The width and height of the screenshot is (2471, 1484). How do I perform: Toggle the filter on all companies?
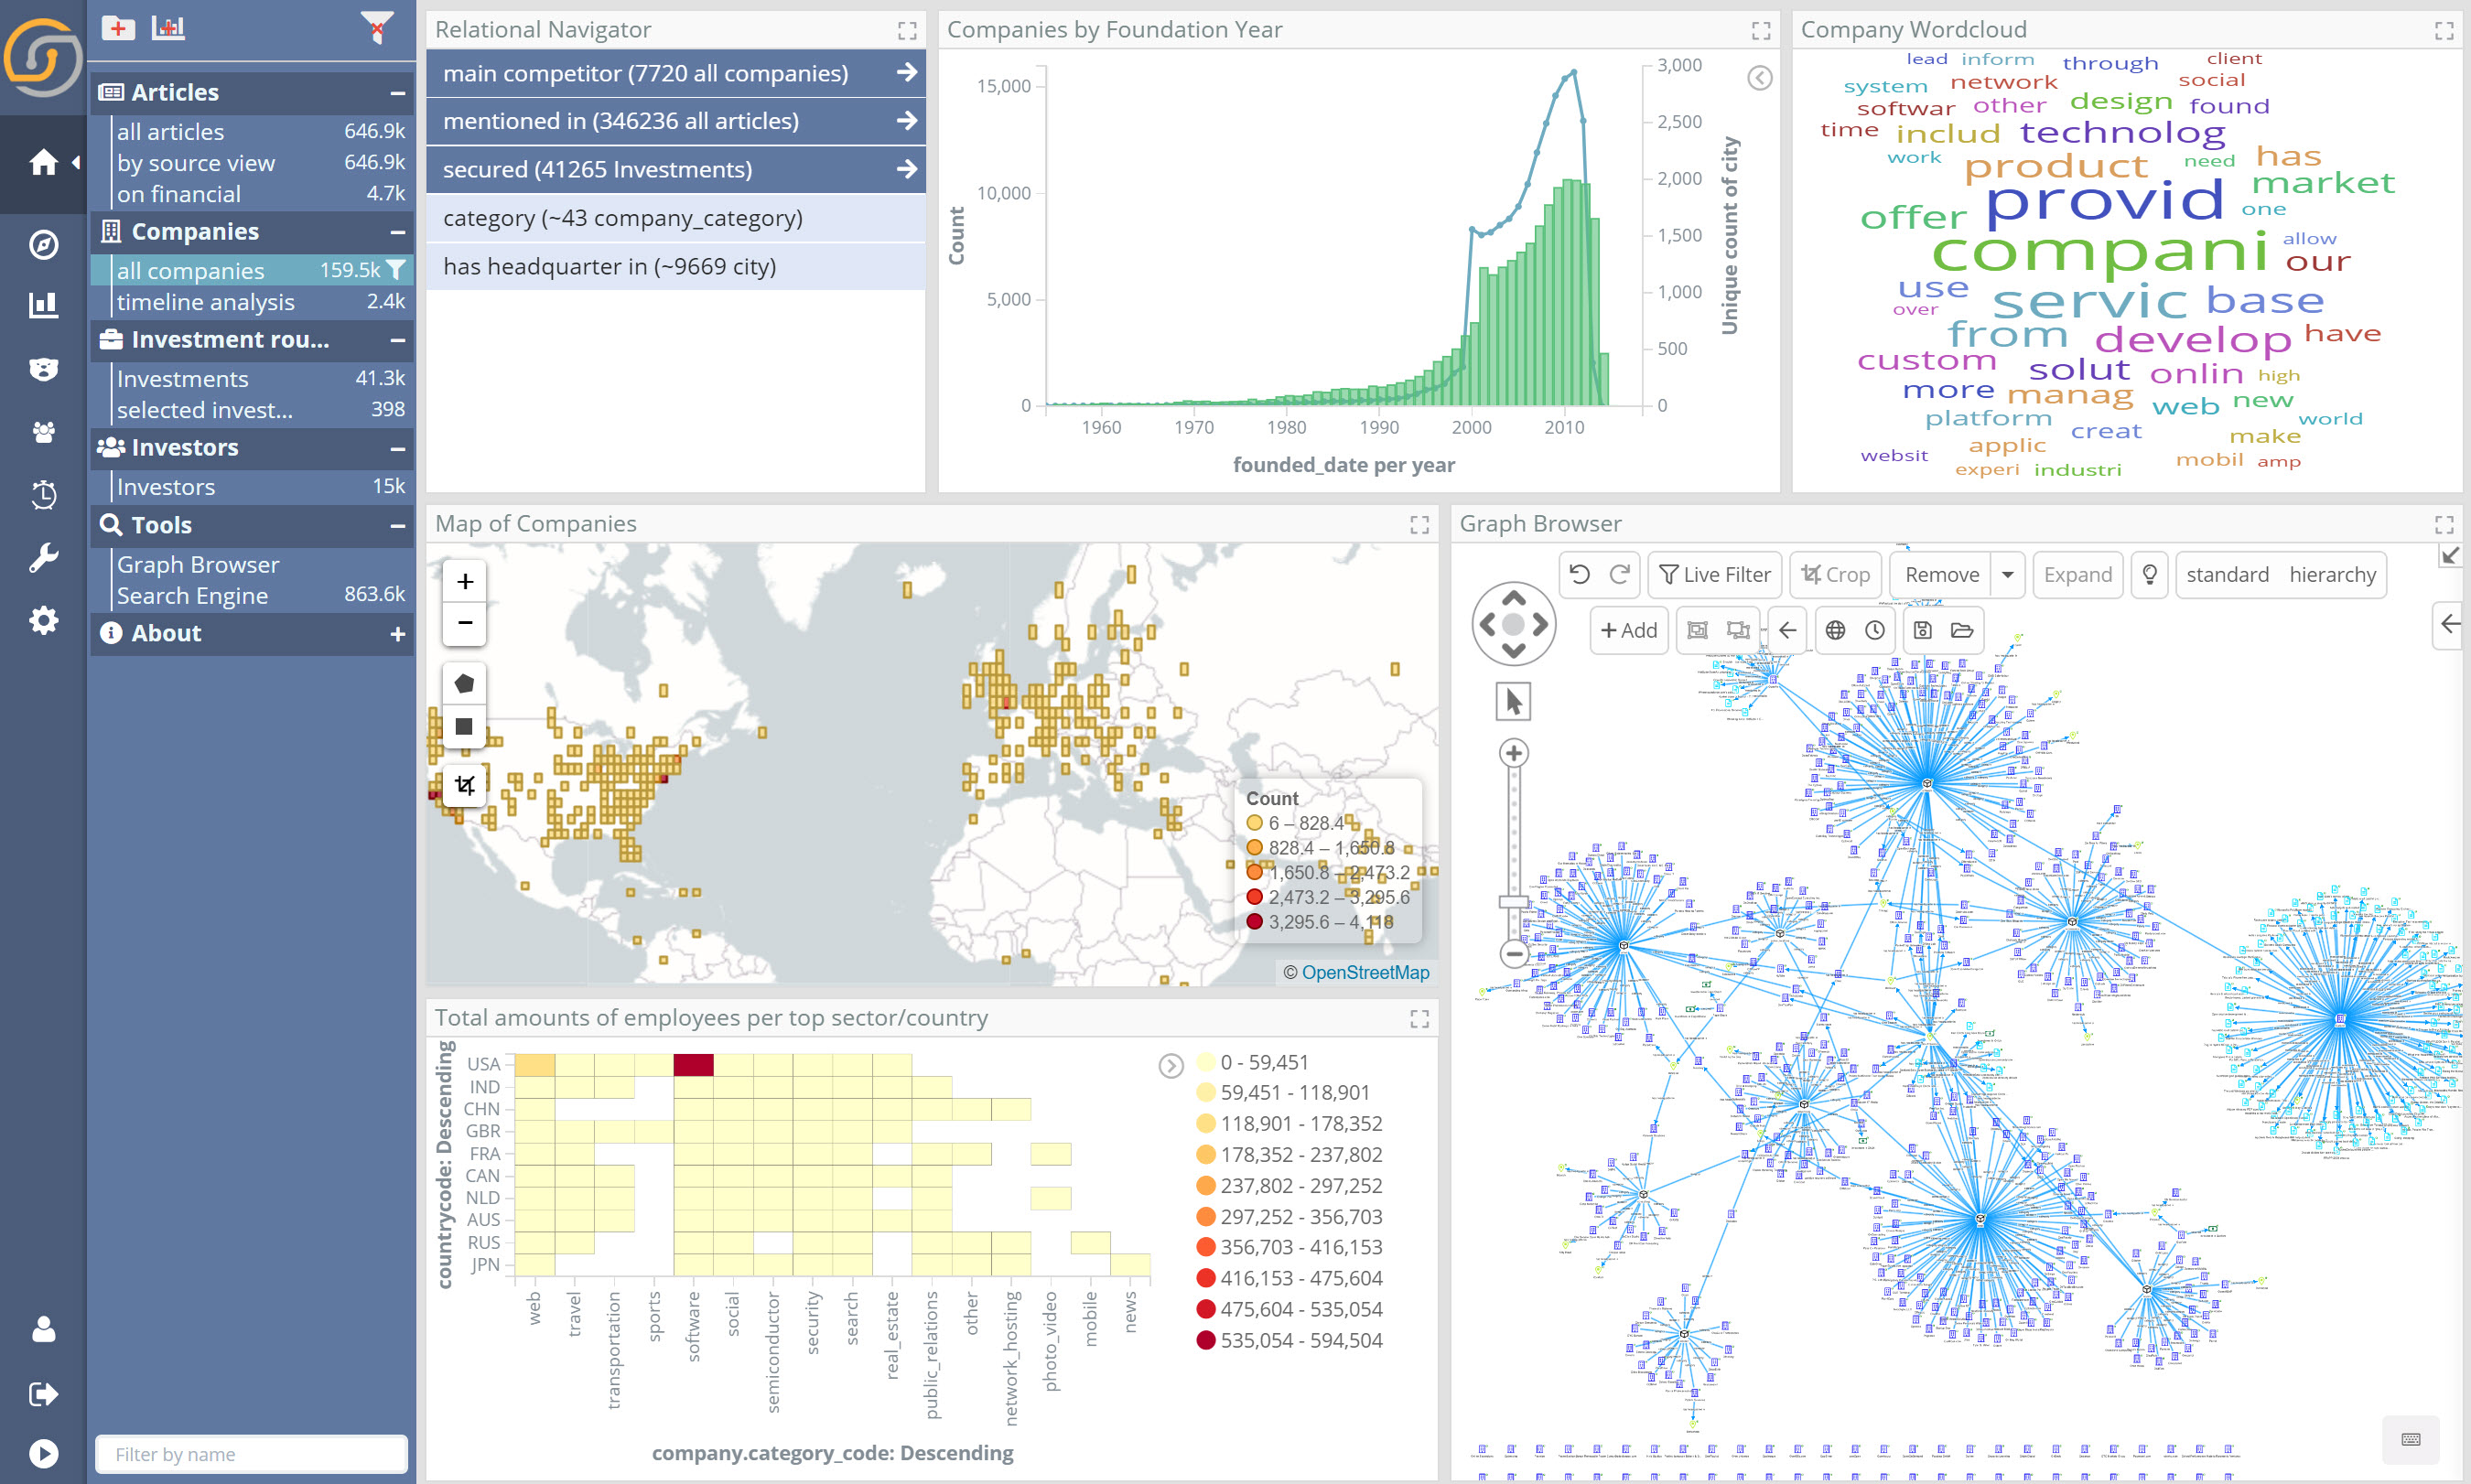[396, 270]
